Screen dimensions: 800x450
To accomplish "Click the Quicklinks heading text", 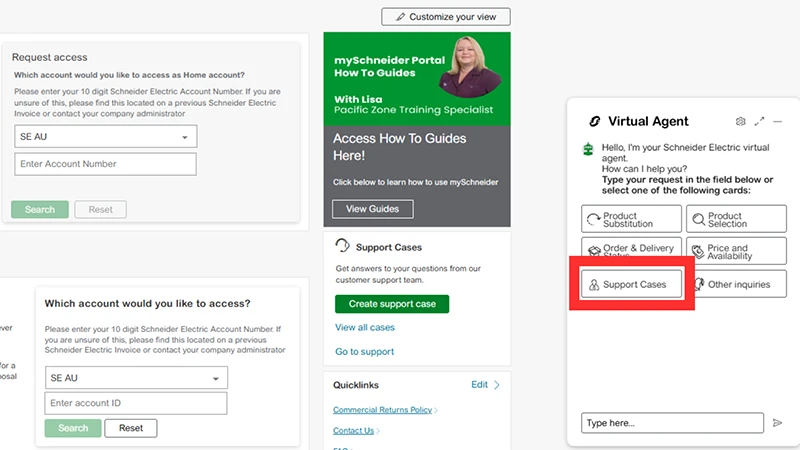I will pos(356,385).
